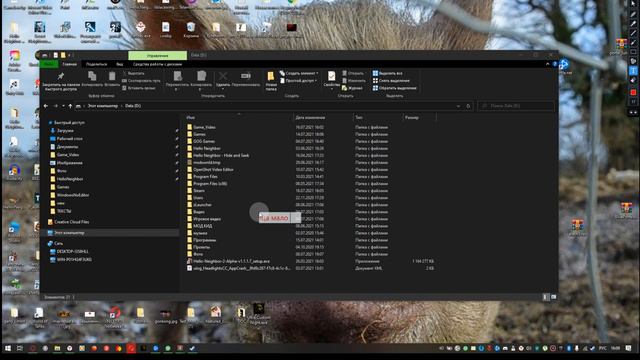Go up one folder level arrow
This screenshot has height=360, width=640.
pos(70,106)
